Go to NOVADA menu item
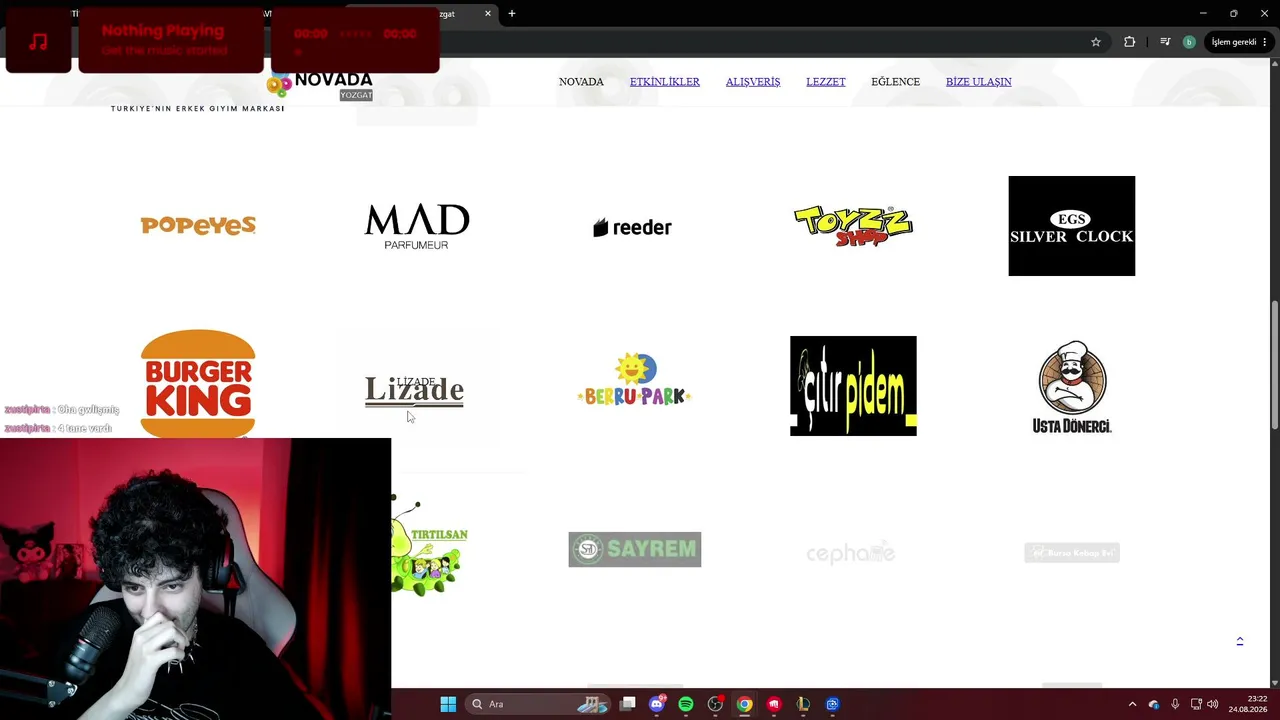Screen dimensions: 1280x720 click(x=581, y=82)
